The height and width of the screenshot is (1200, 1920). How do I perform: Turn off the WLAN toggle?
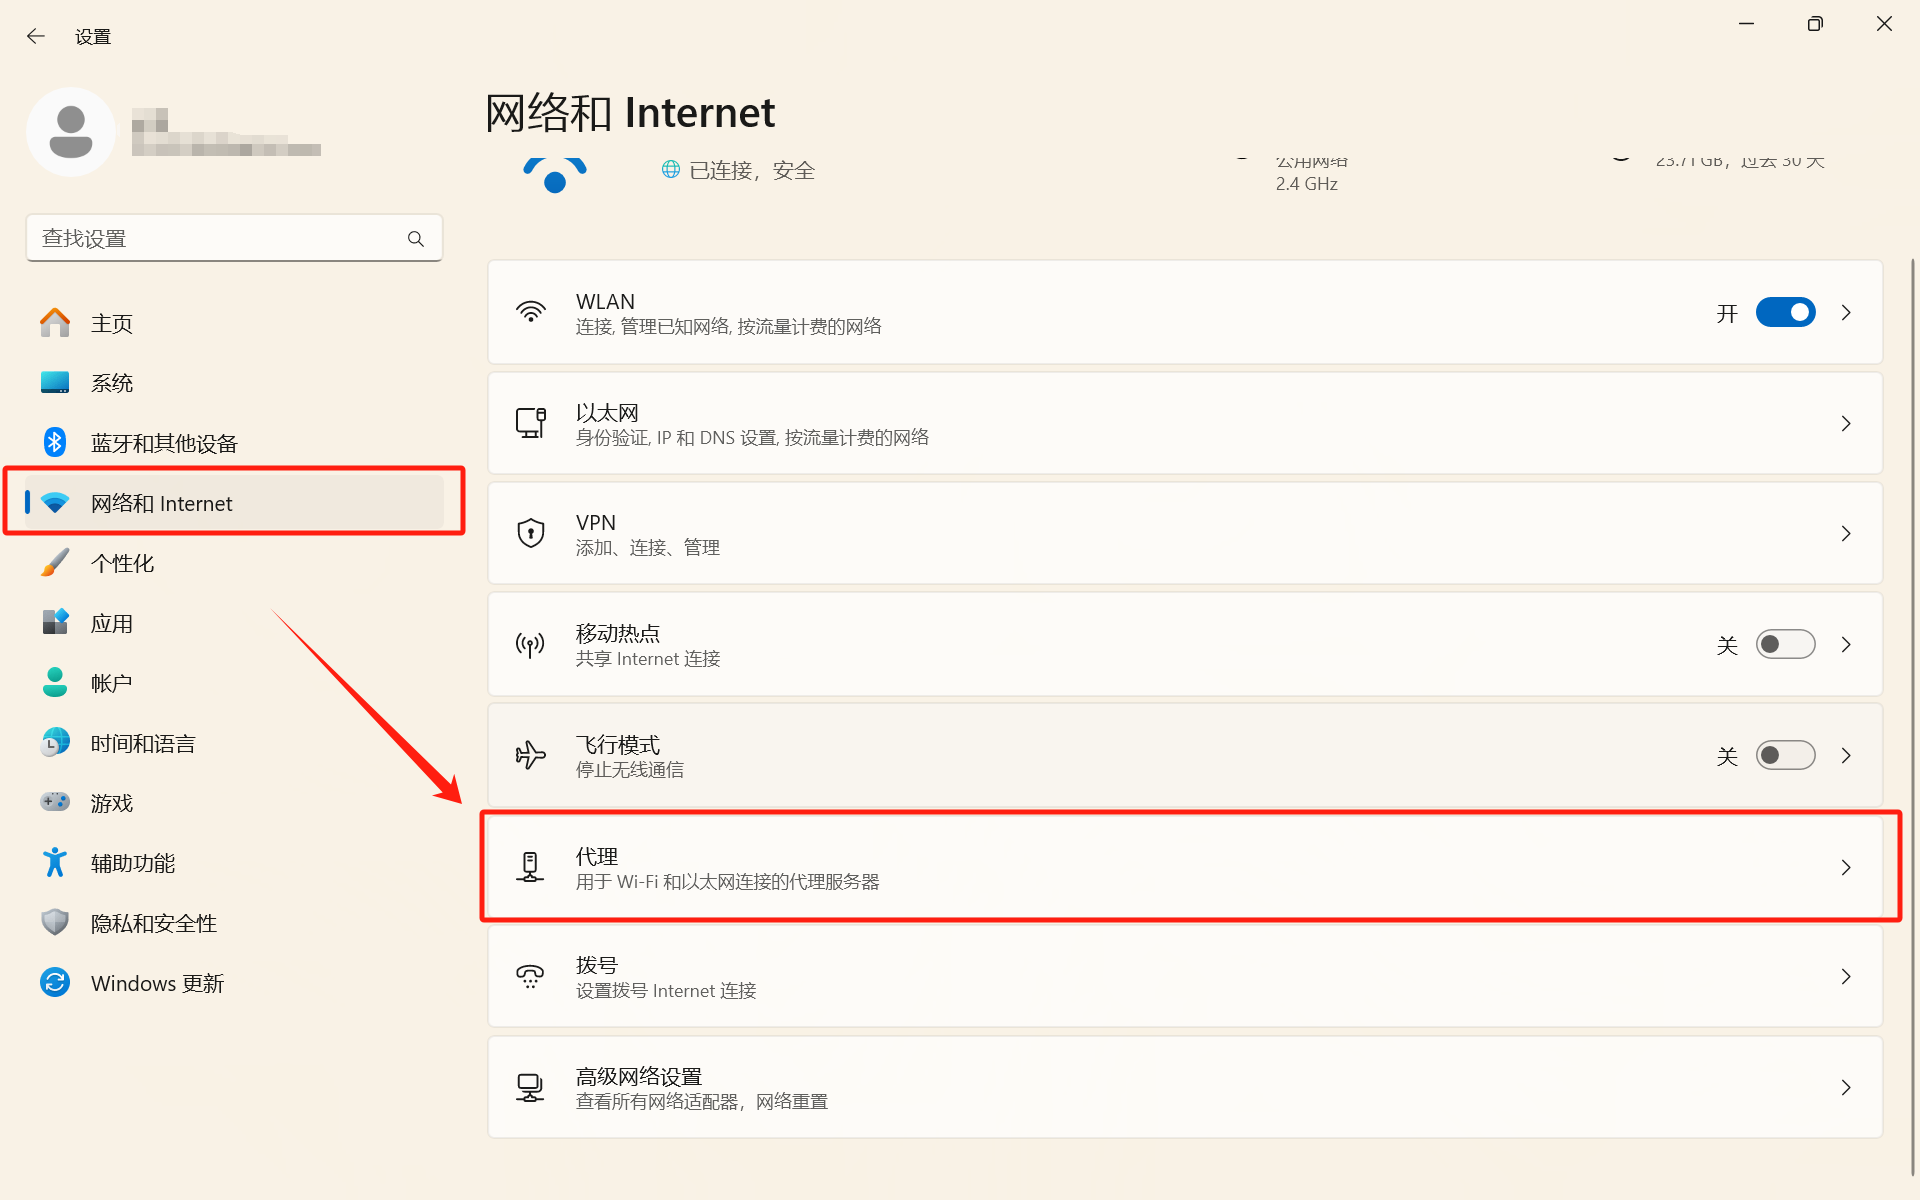[1785, 312]
